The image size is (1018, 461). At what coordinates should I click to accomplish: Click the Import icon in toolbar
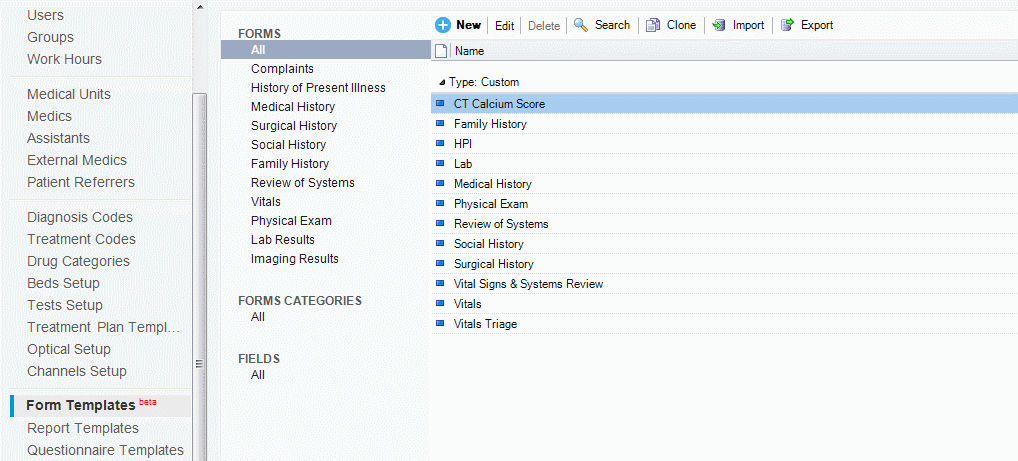click(x=719, y=25)
